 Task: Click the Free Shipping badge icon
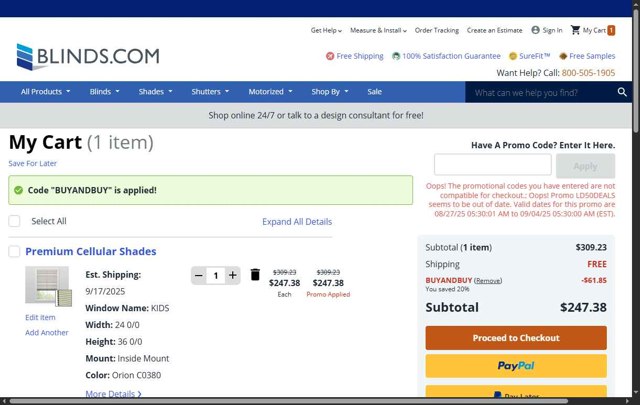[330, 56]
